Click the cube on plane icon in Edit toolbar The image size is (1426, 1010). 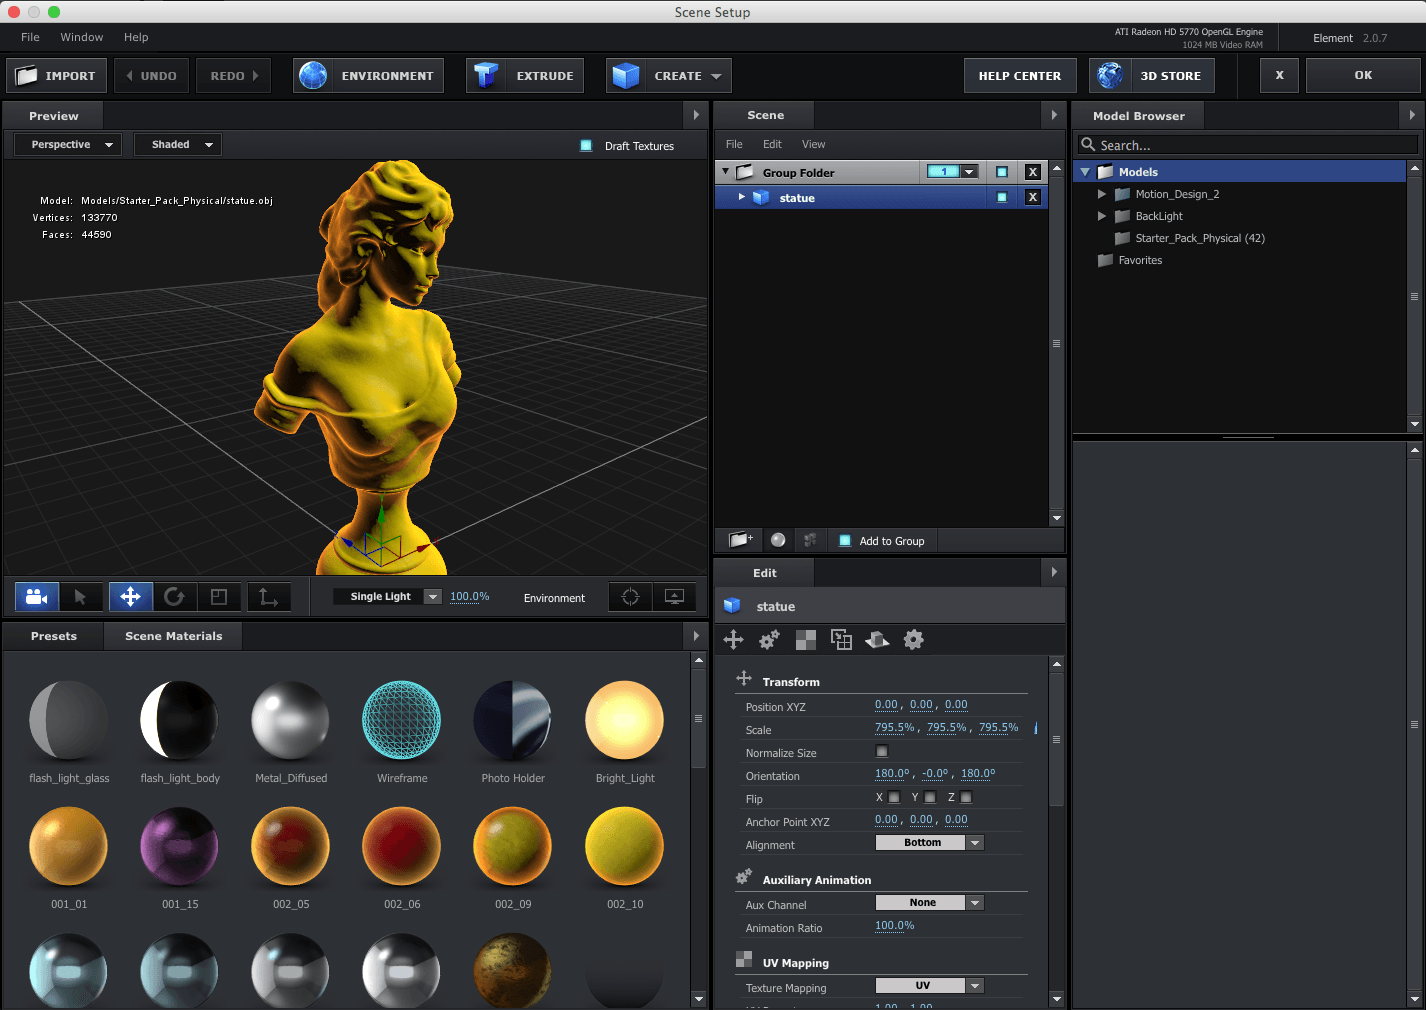click(877, 640)
